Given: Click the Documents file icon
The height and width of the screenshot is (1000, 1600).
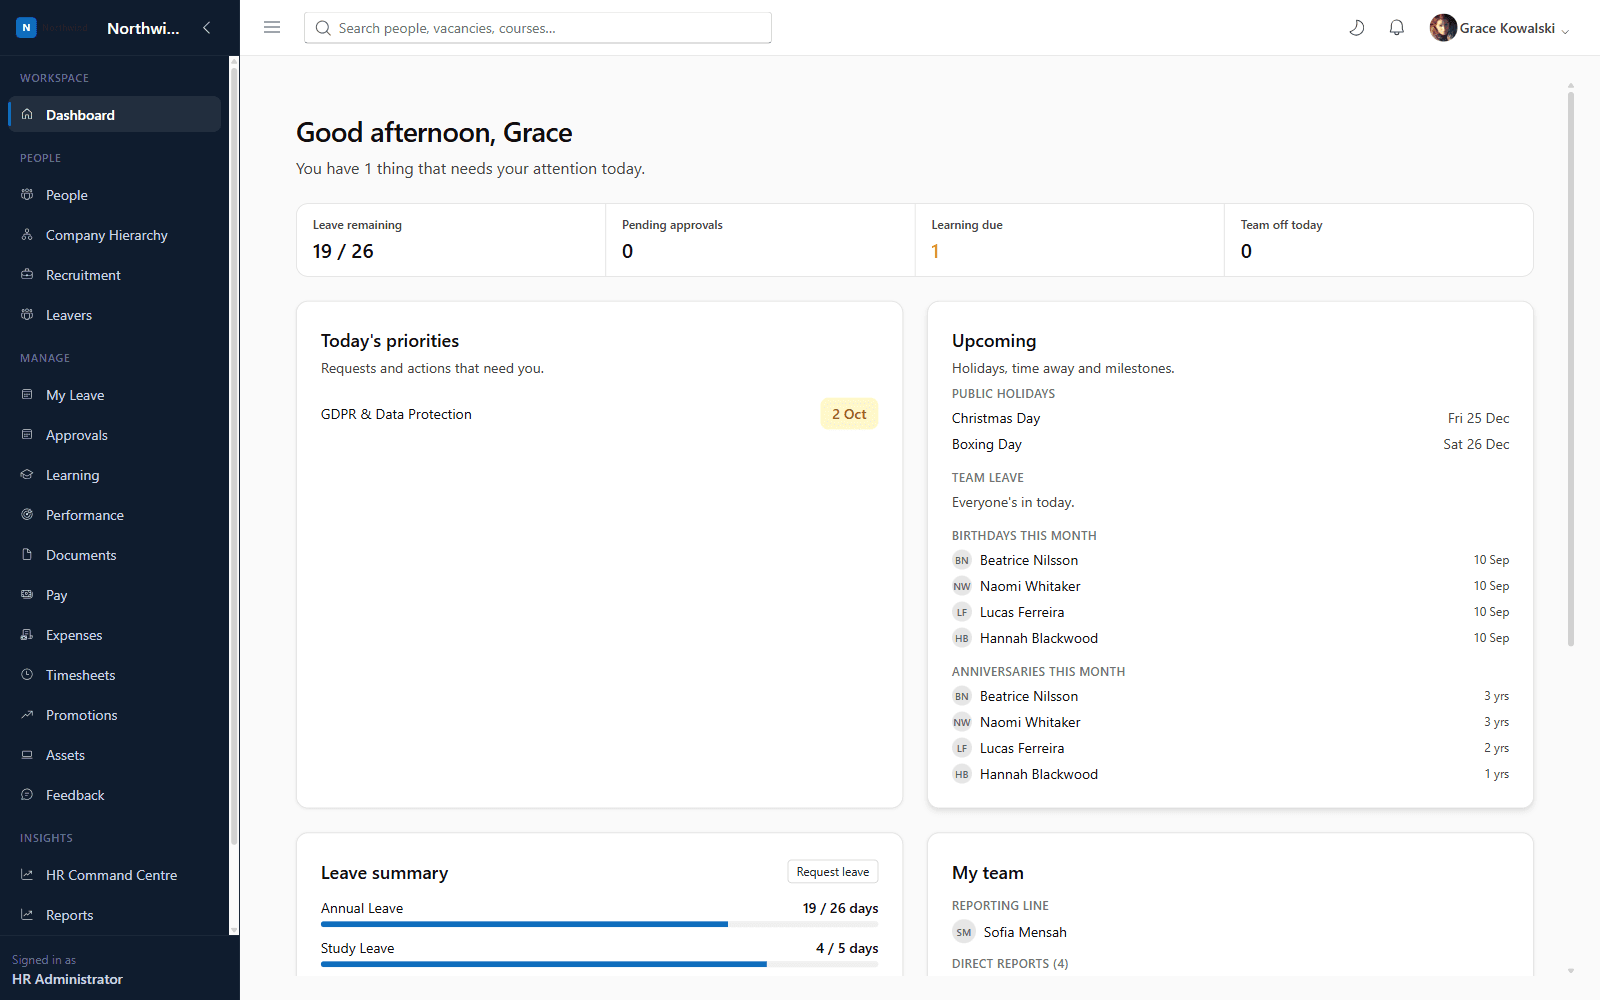Looking at the screenshot, I should tap(27, 555).
